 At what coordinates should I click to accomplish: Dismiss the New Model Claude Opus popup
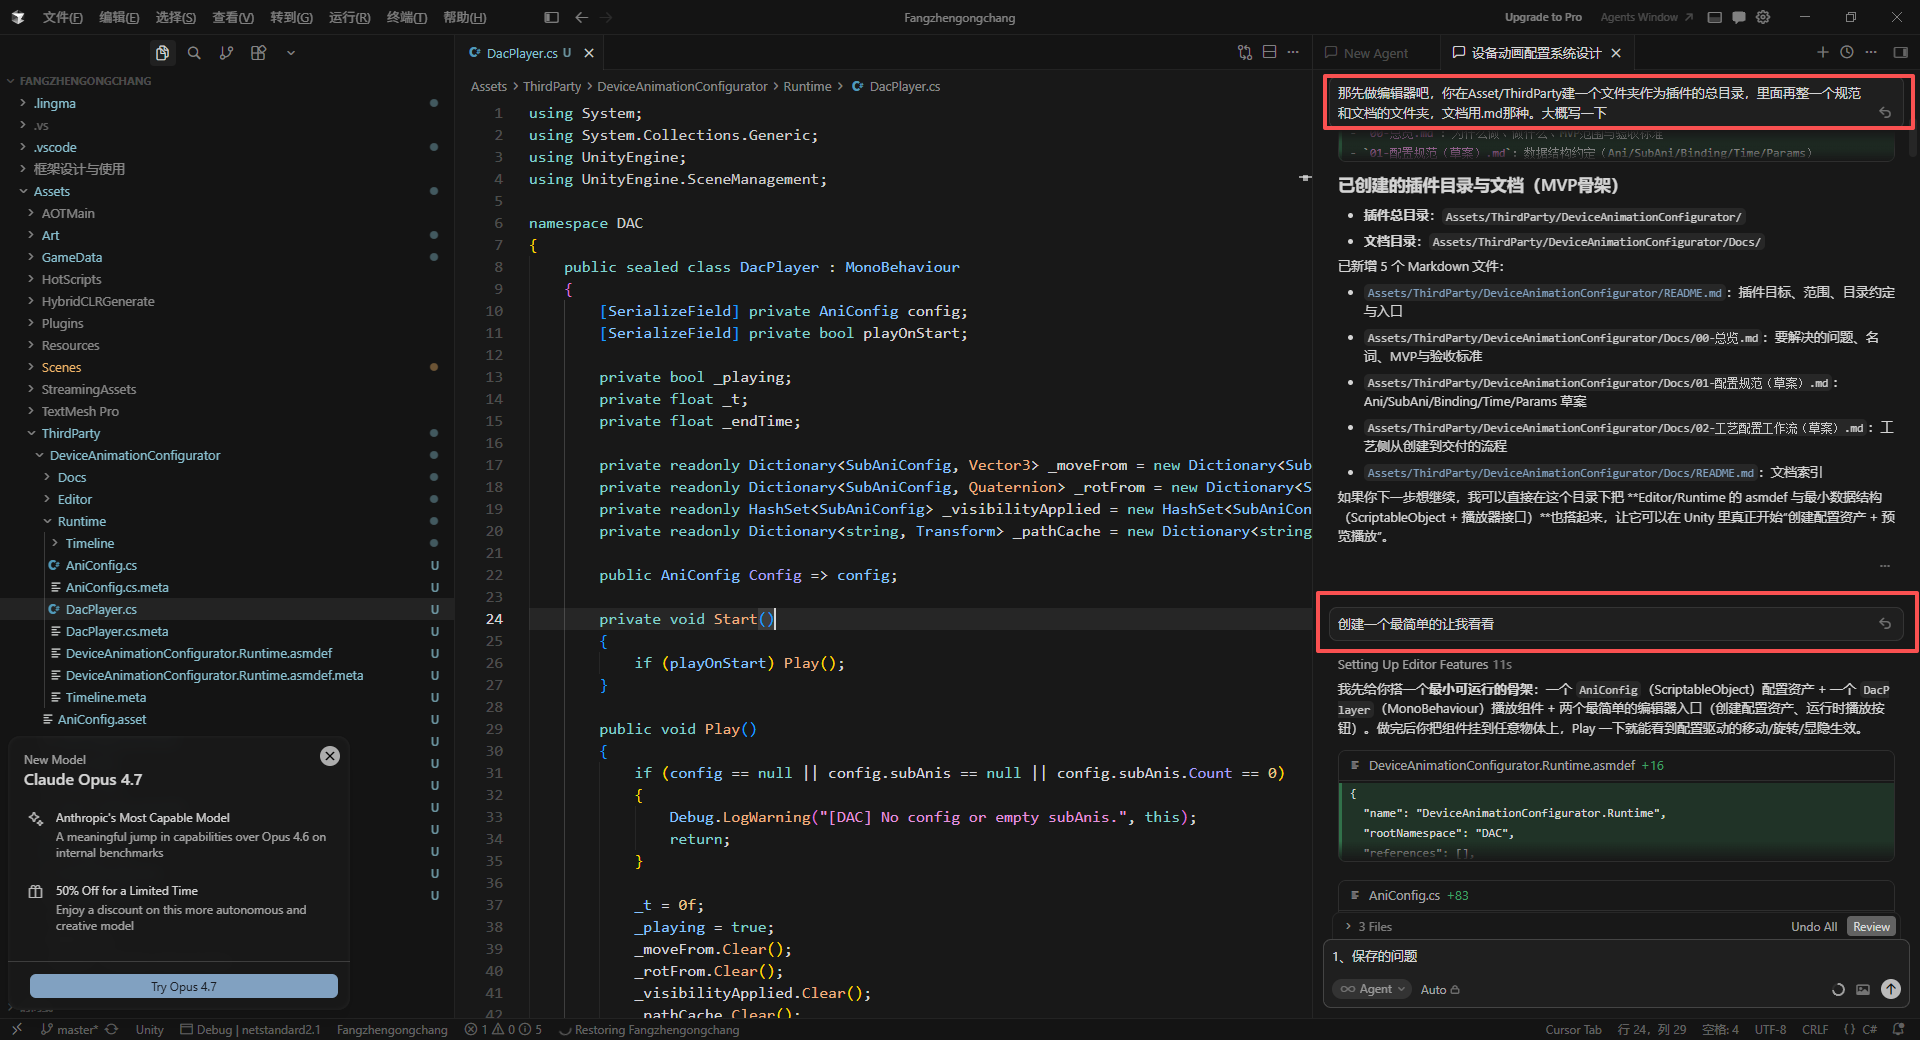[330, 756]
